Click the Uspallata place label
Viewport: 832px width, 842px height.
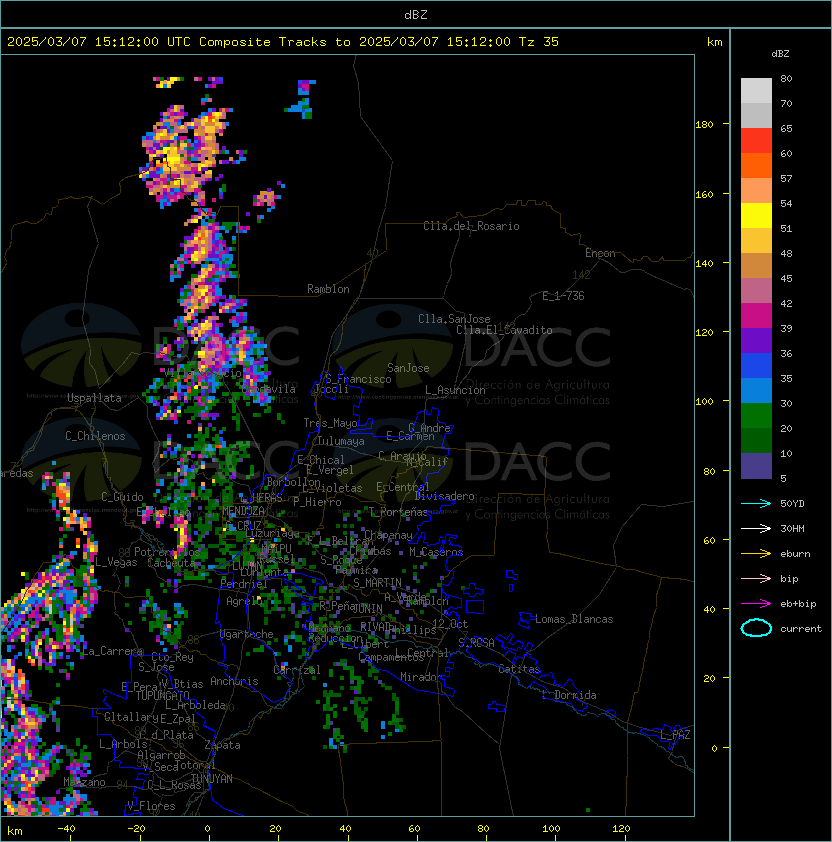[x=94, y=398]
